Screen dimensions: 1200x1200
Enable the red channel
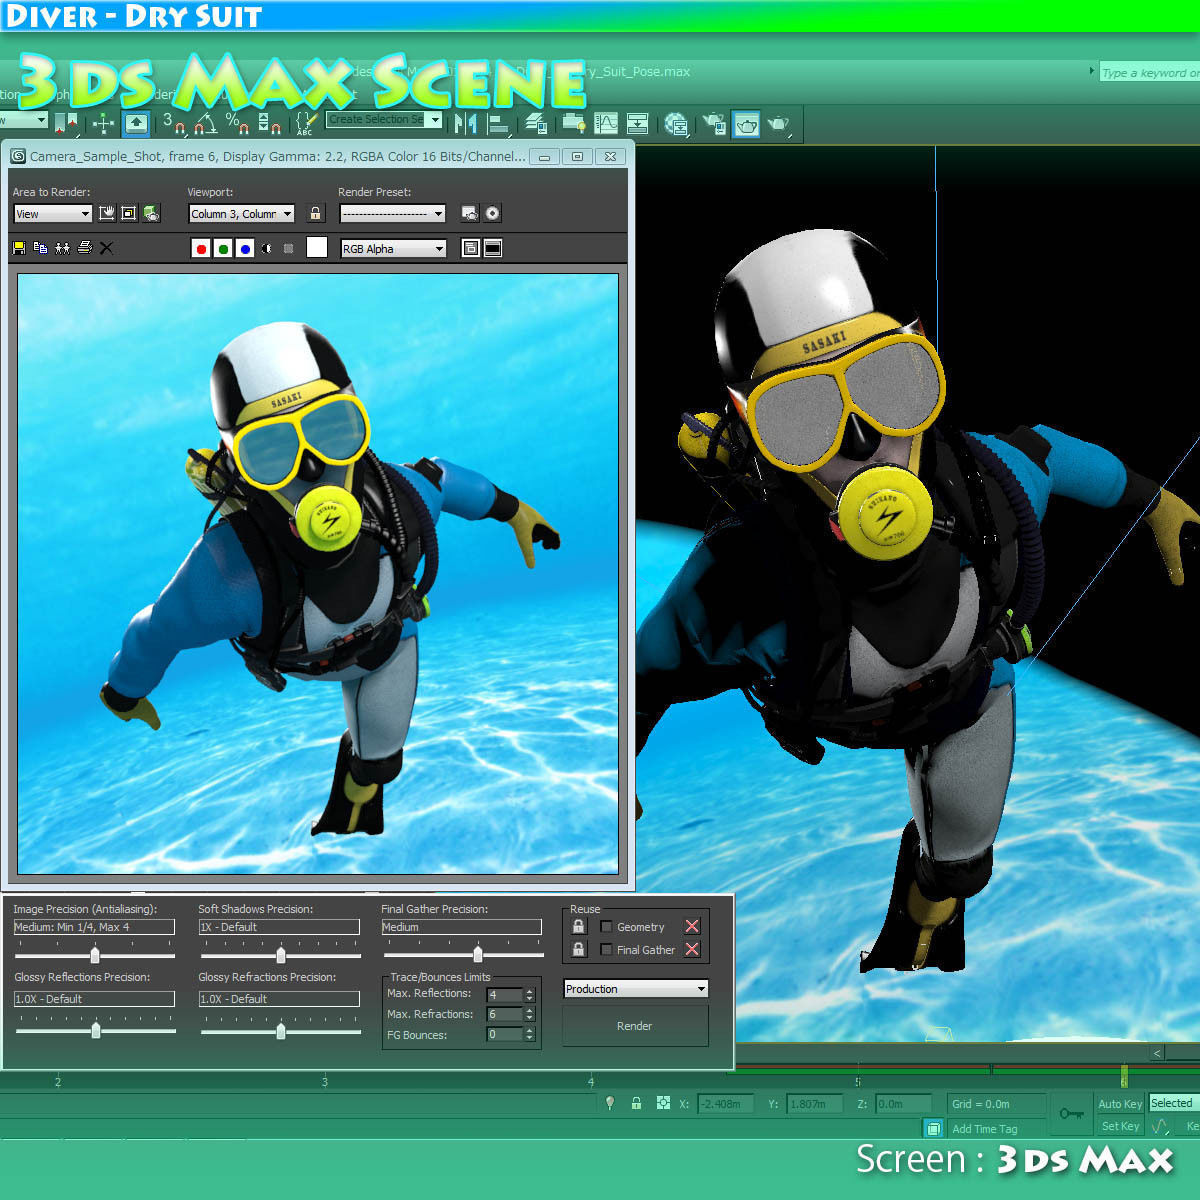coord(201,248)
